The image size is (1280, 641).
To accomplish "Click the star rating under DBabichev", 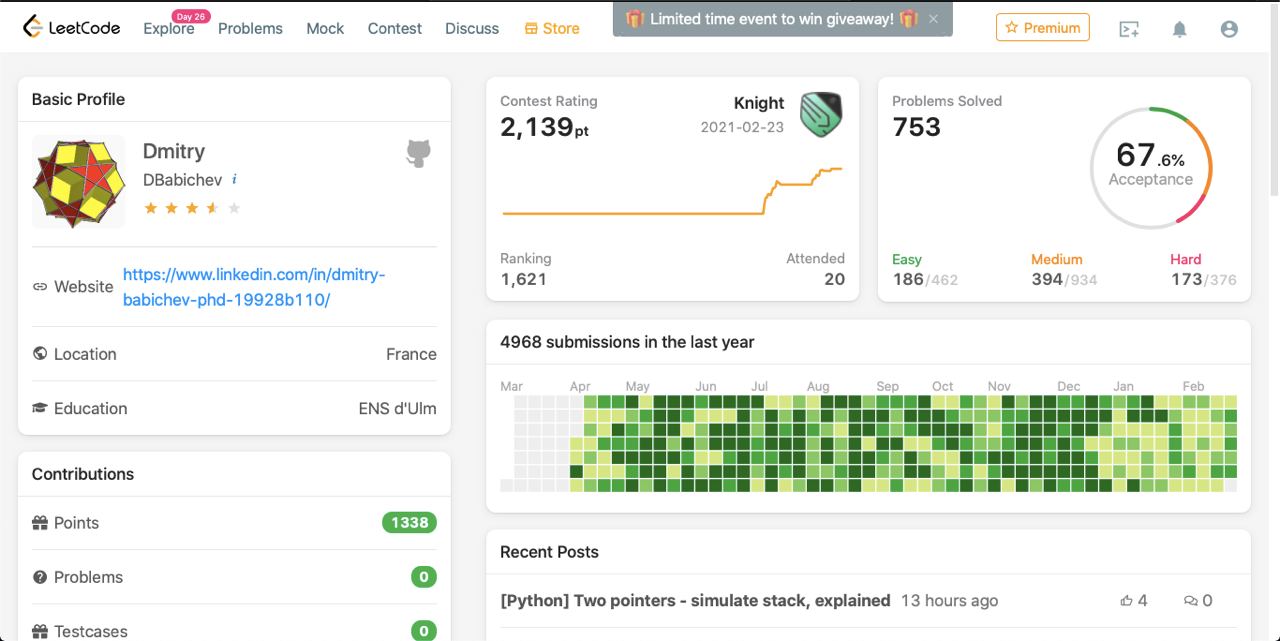I will pyautogui.click(x=192, y=208).
